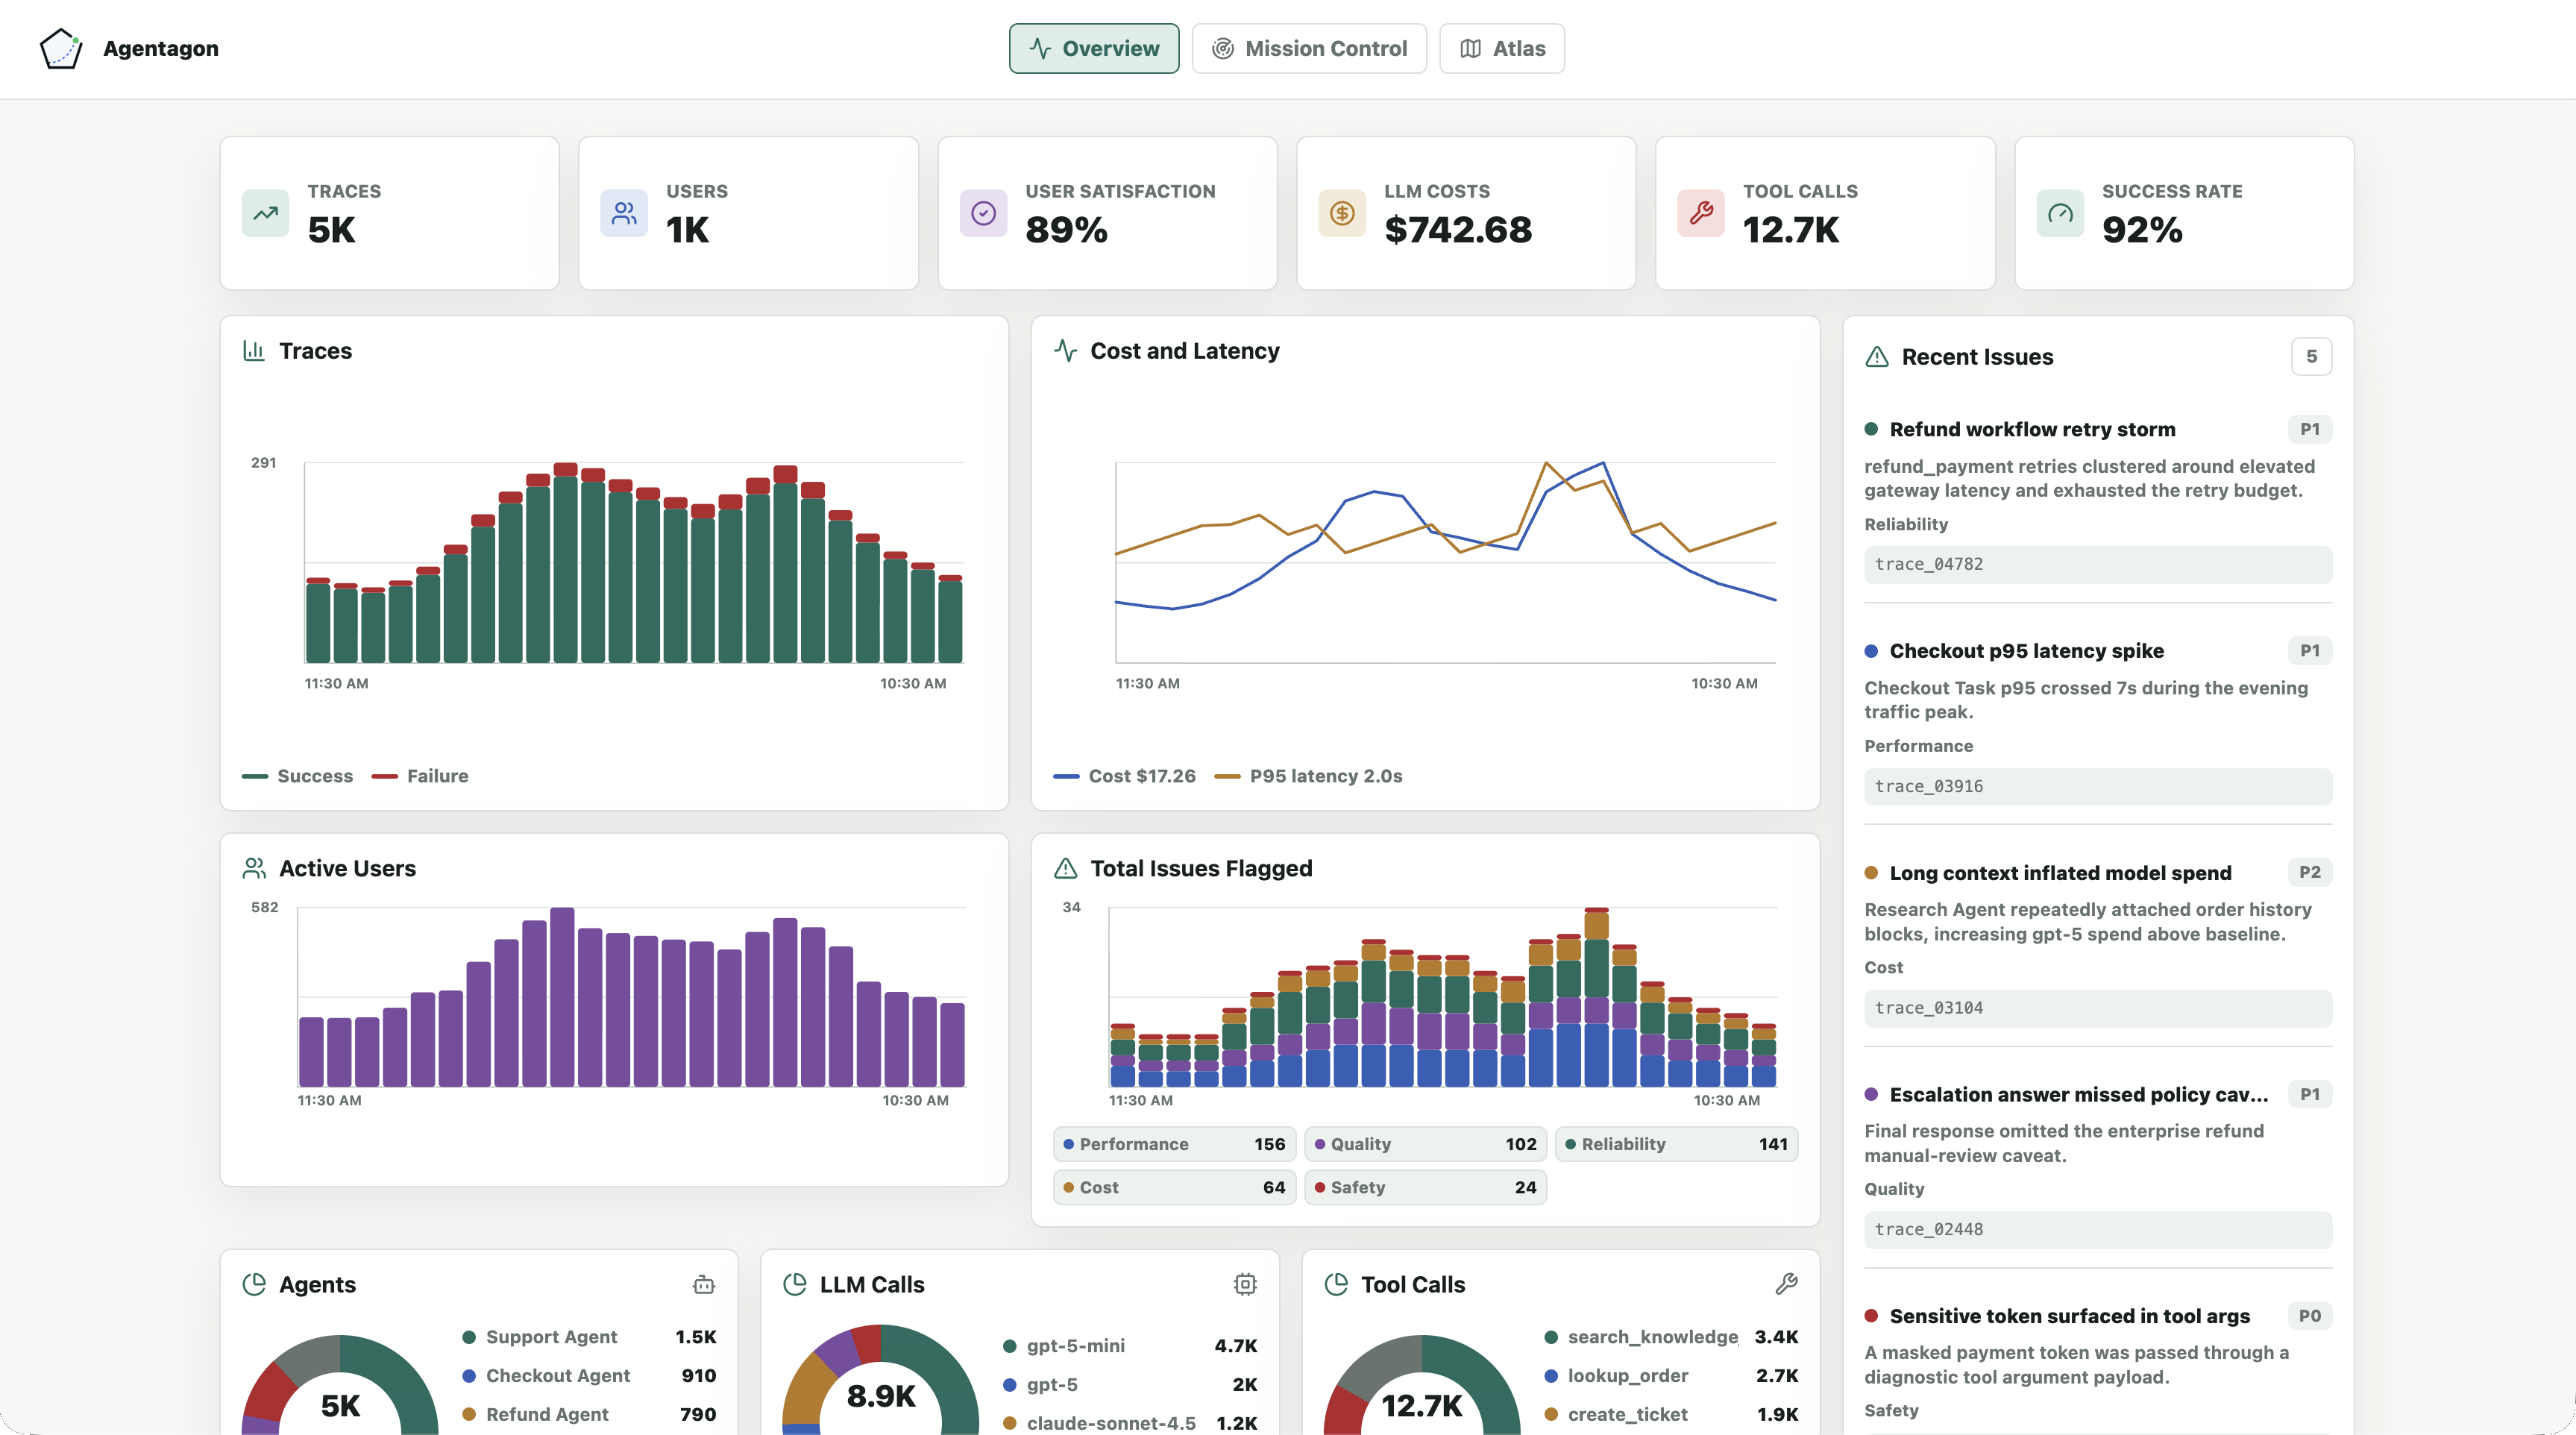Click the pie icon beside LLM Calls title
2576x1435 pixels.
(795, 1284)
